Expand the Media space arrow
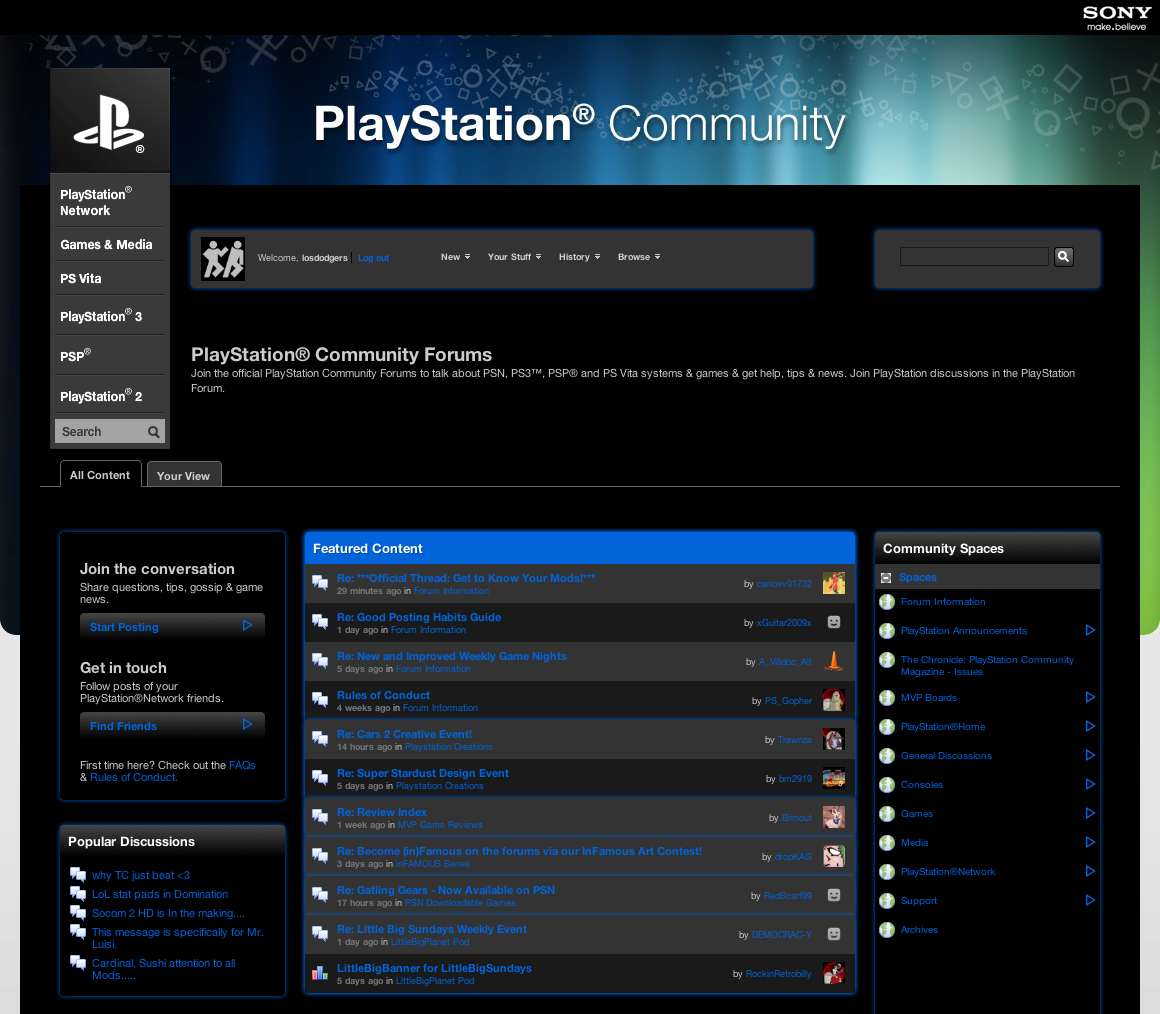 (1090, 842)
